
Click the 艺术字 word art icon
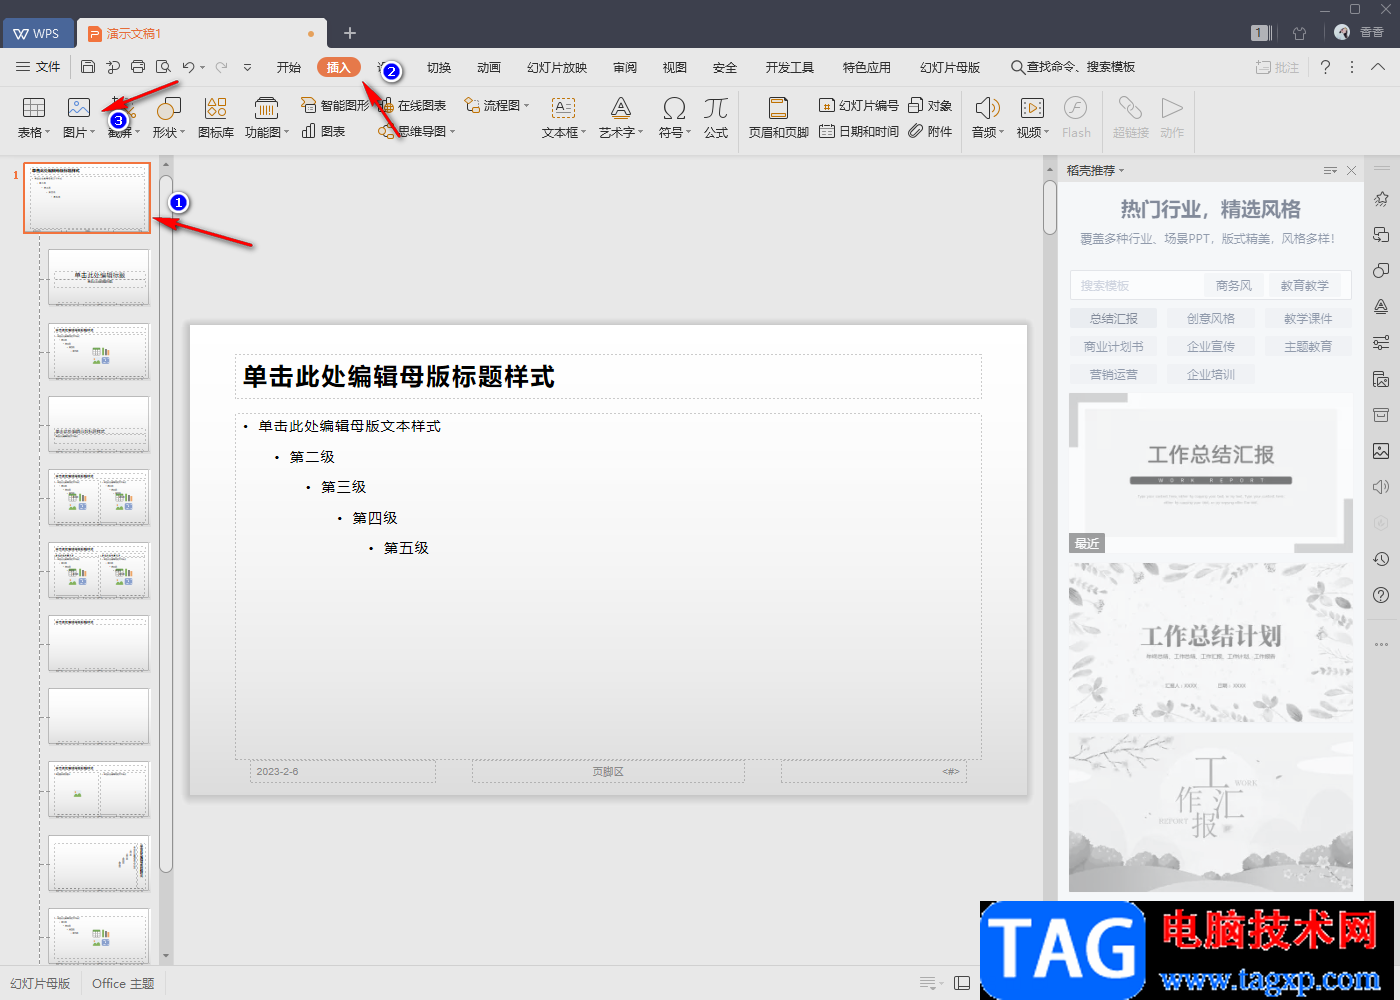[x=621, y=108]
